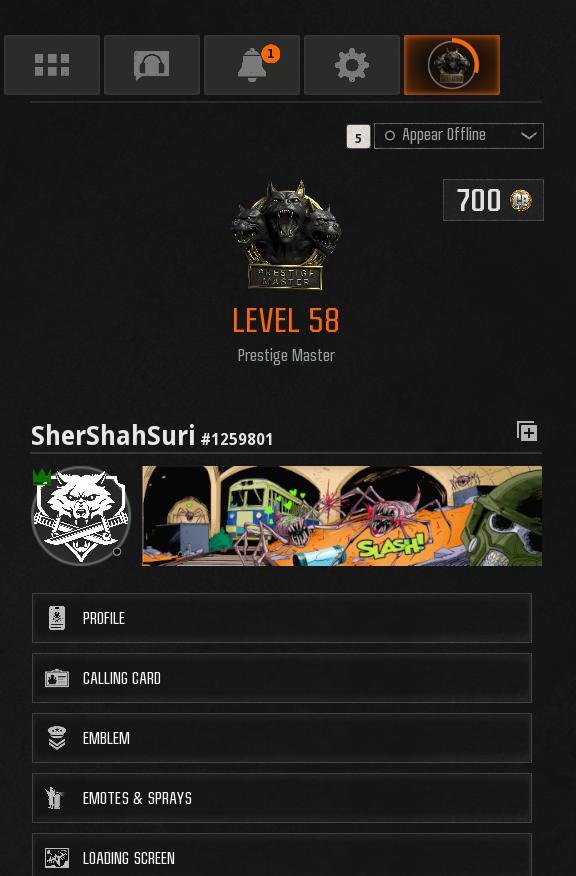Click the Slash spider calling card banner
This screenshot has height=876, width=576.
pos(342,516)
